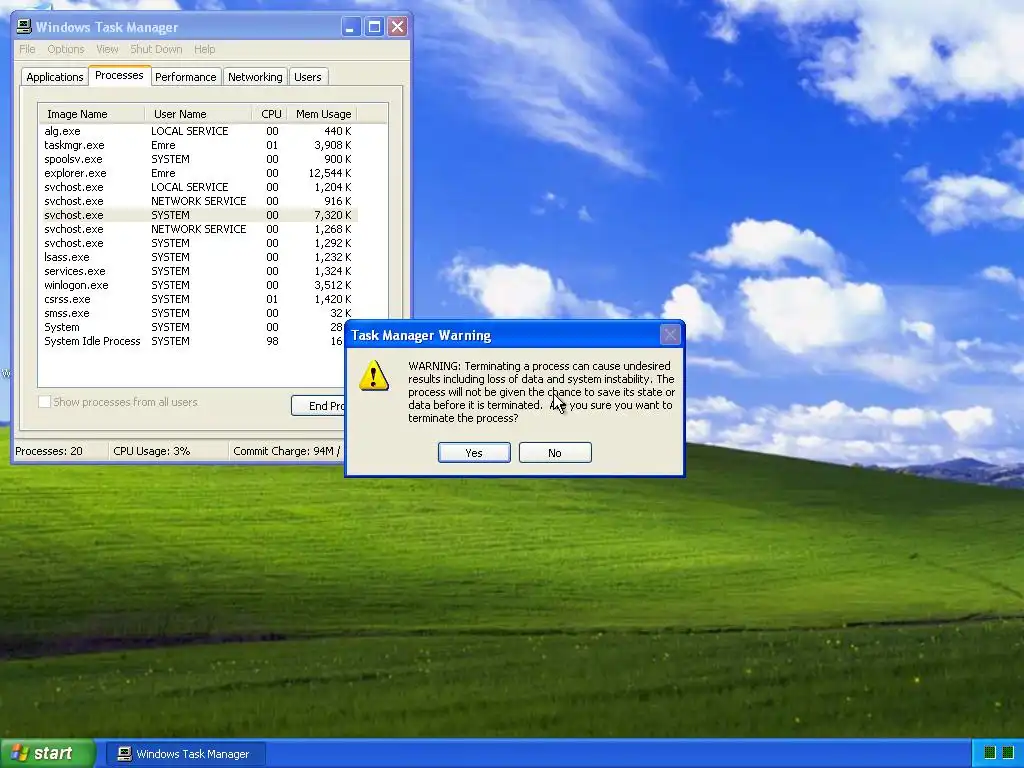Screen dimensions: 1024x768
Task: Open the Options menu
Action: (66, 49)
